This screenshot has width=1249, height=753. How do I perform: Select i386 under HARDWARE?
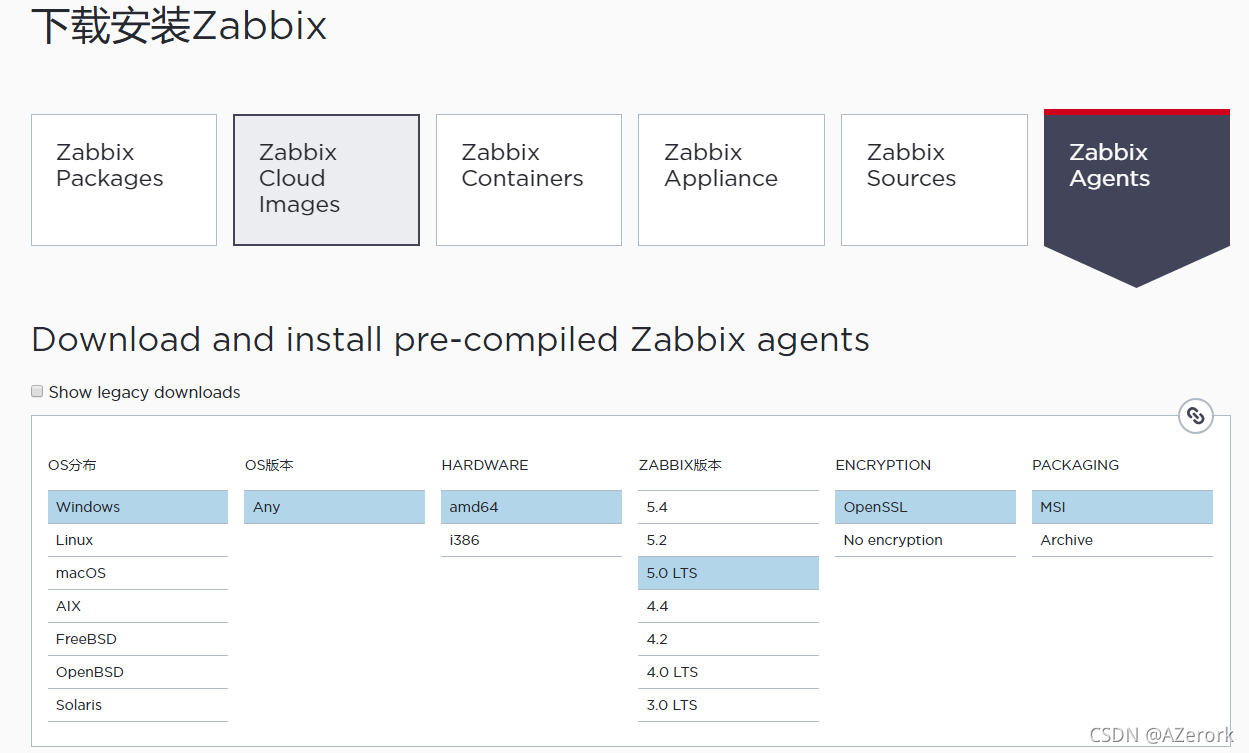[530, 540]
